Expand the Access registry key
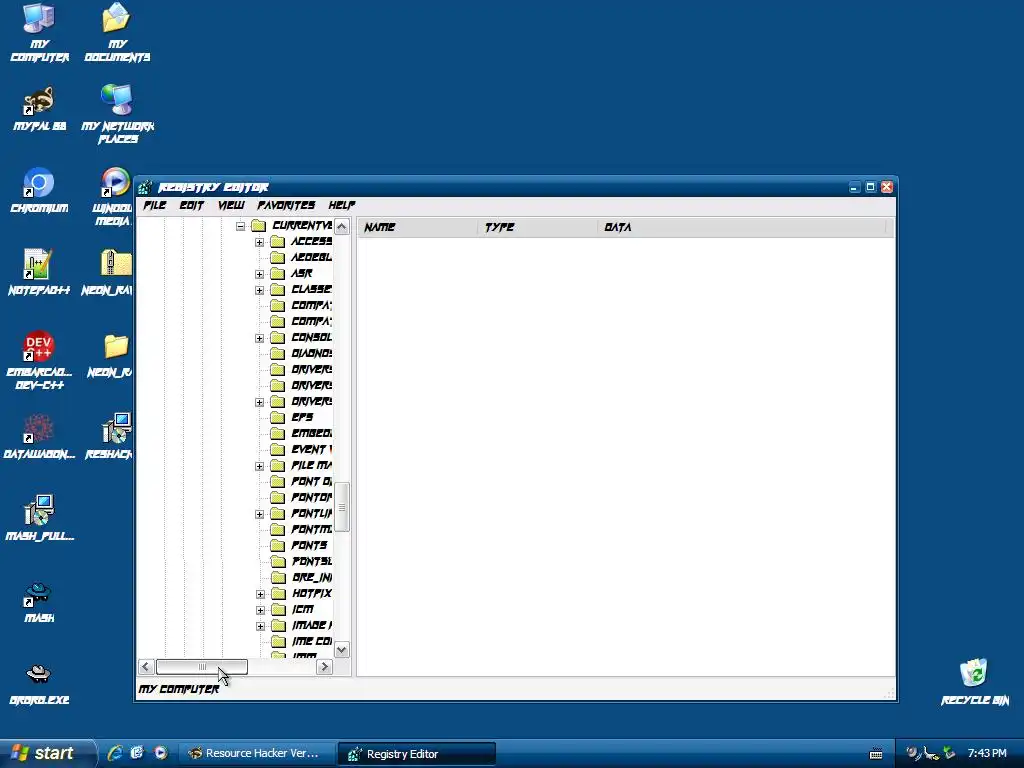1024x768 pixels. [259, 242]
